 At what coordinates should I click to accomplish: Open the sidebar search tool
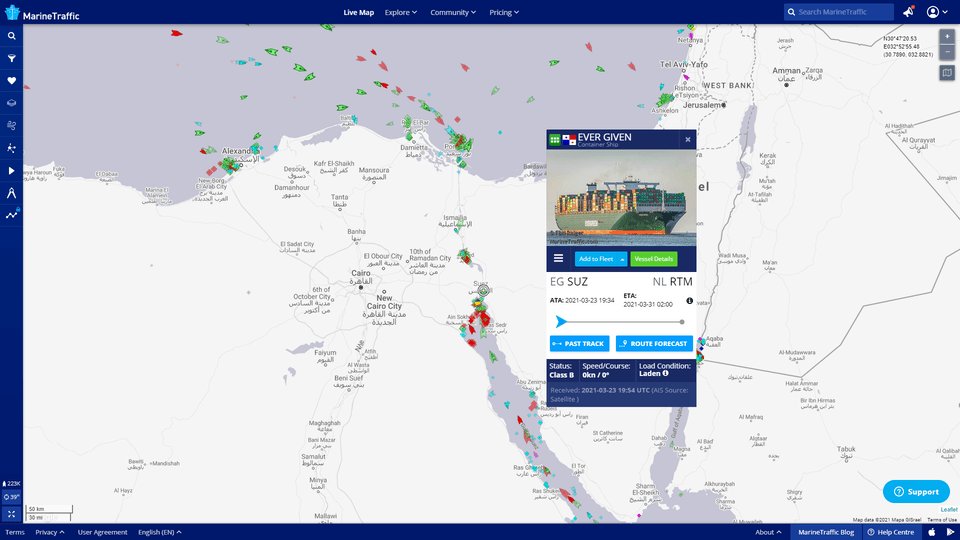coord(11,36)
